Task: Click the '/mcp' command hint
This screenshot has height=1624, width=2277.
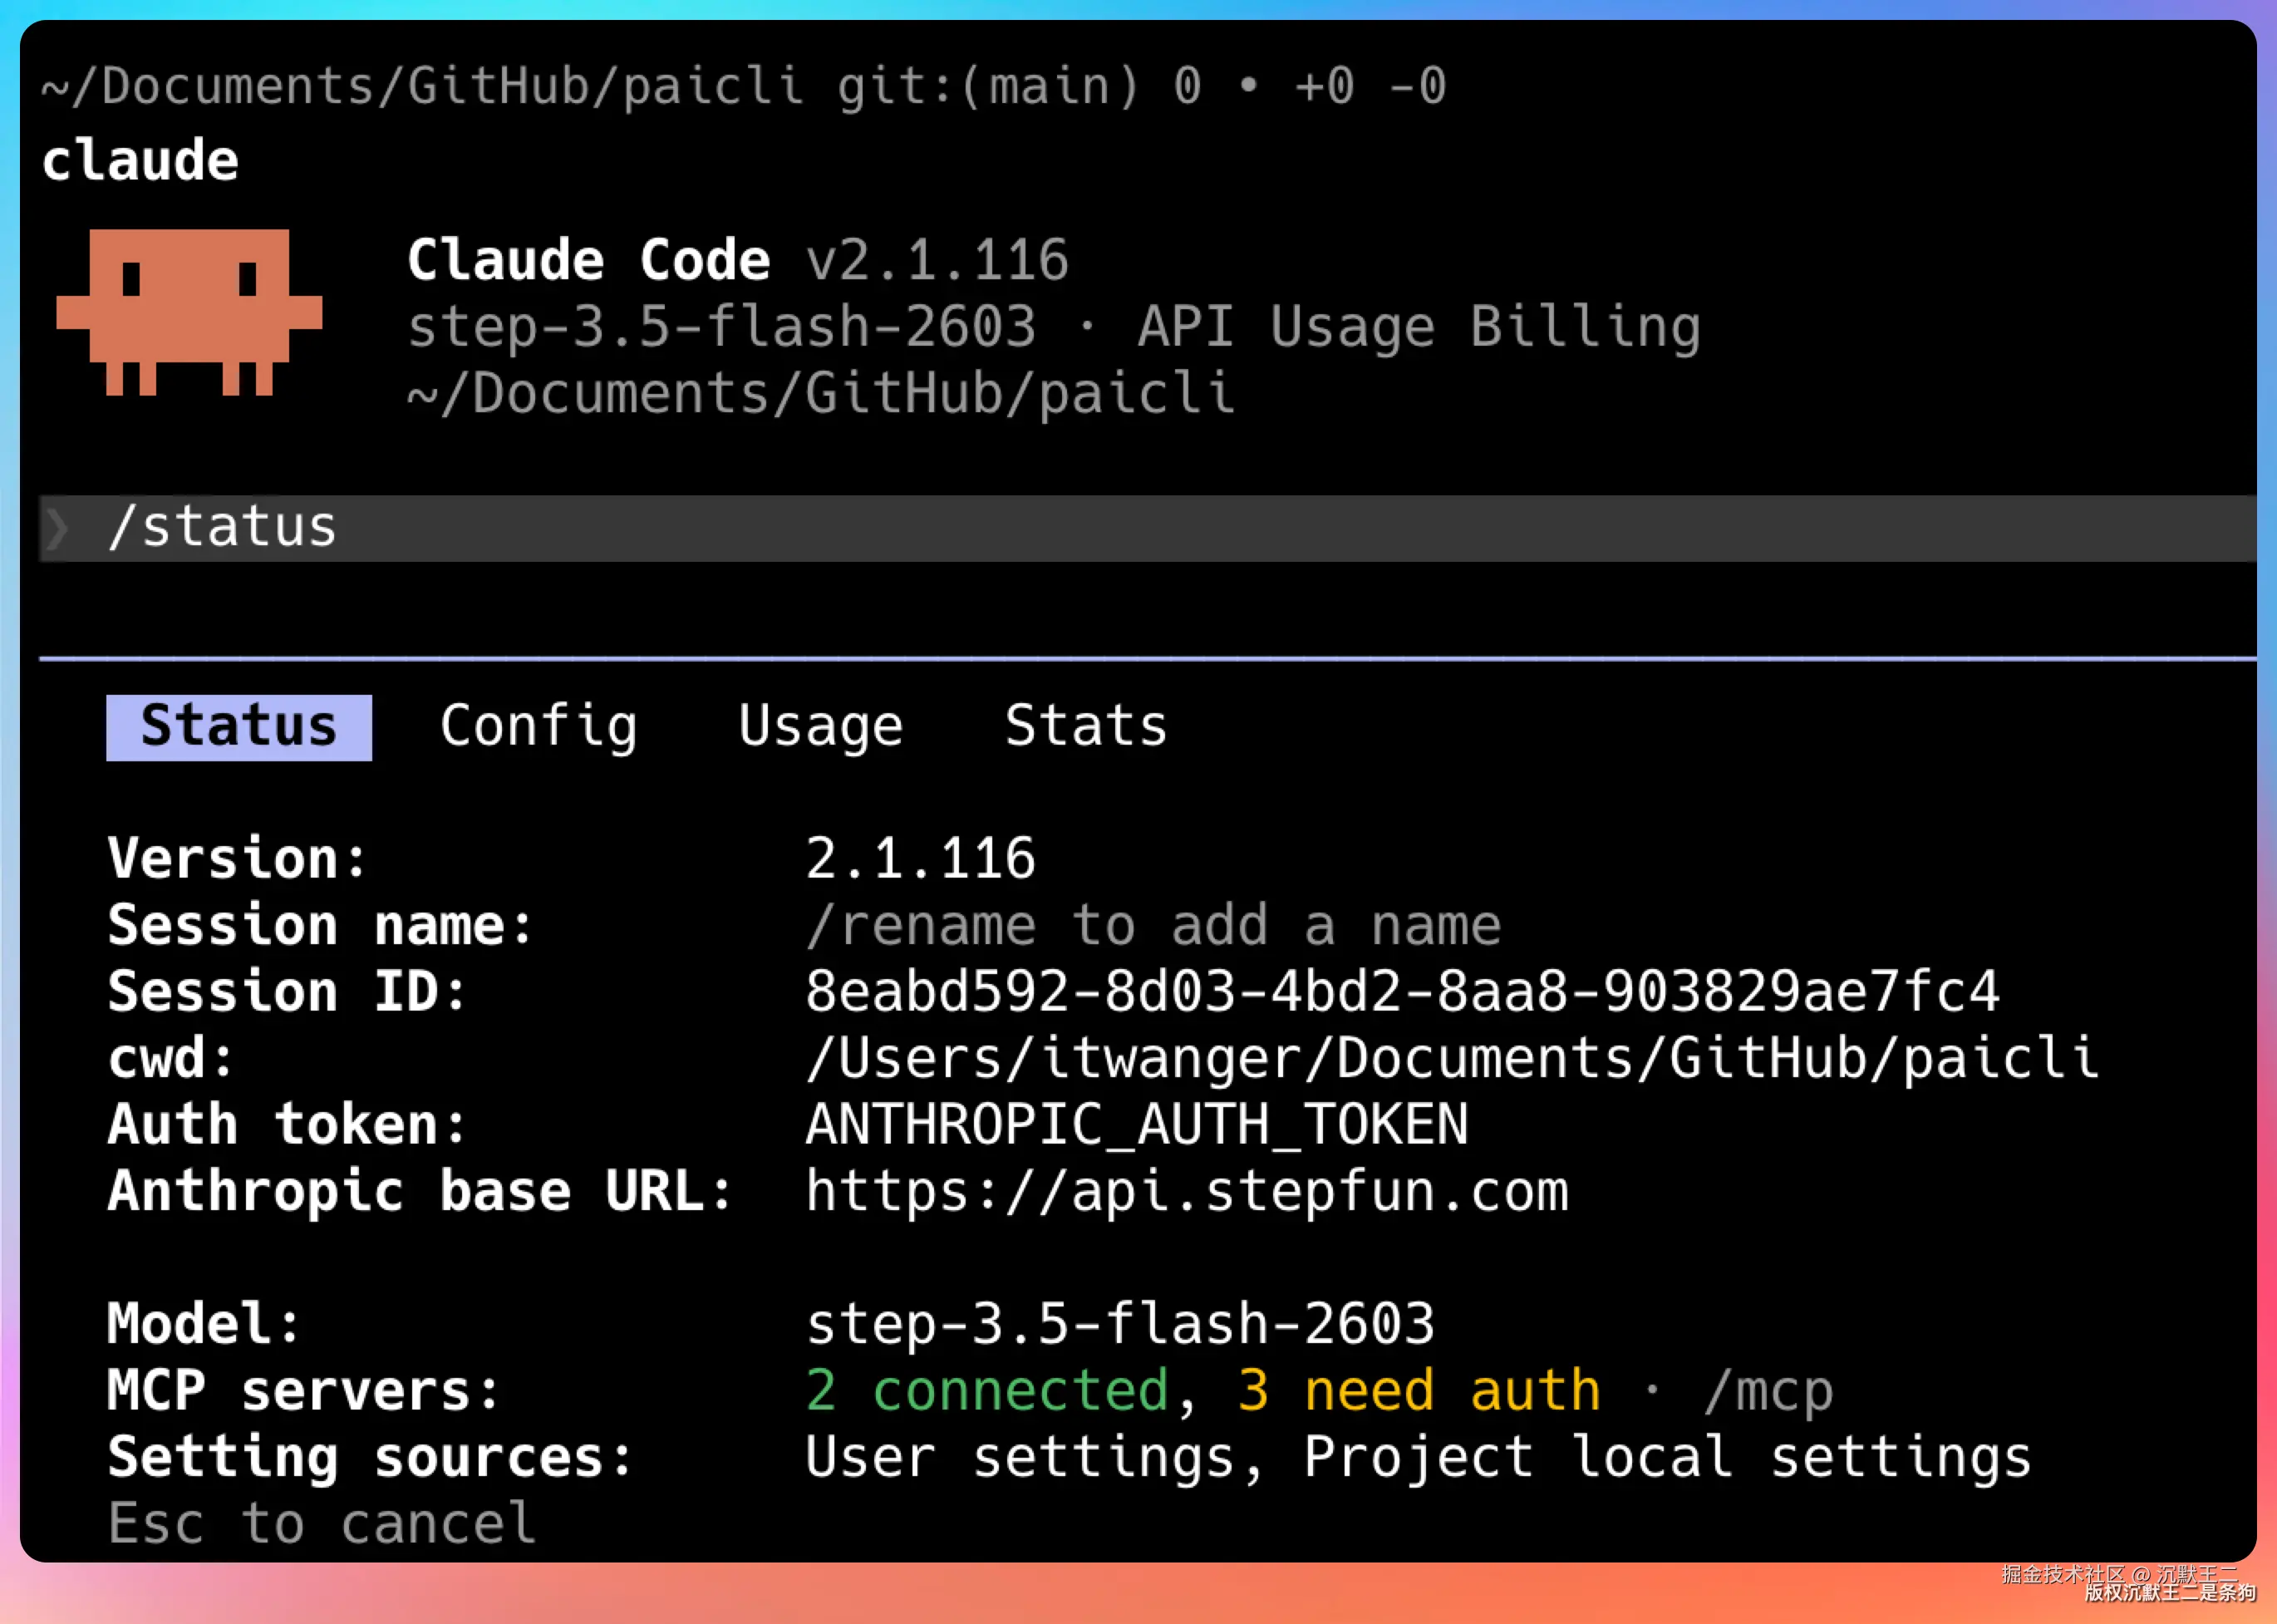Action: tap(1768, 1391)
